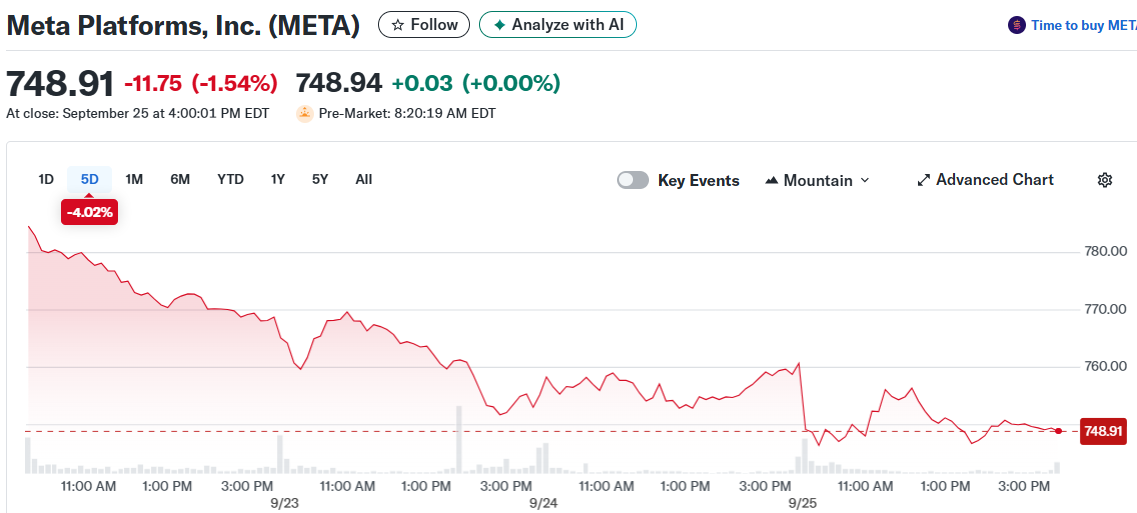
Task: Click the Analyze with AI button
Action: pyautogui.click(x=558, y=25)
